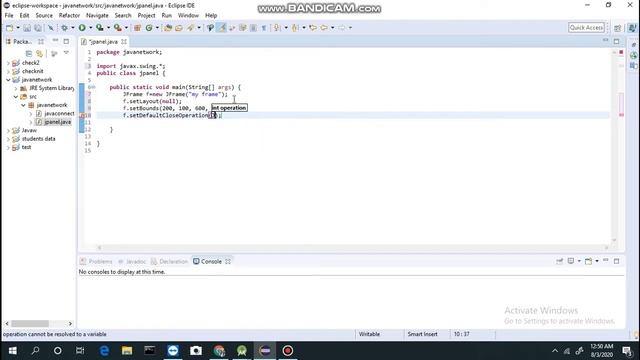Click the error marker on line 10
This screenshot has height=360, width=640.
coord(82,116)
